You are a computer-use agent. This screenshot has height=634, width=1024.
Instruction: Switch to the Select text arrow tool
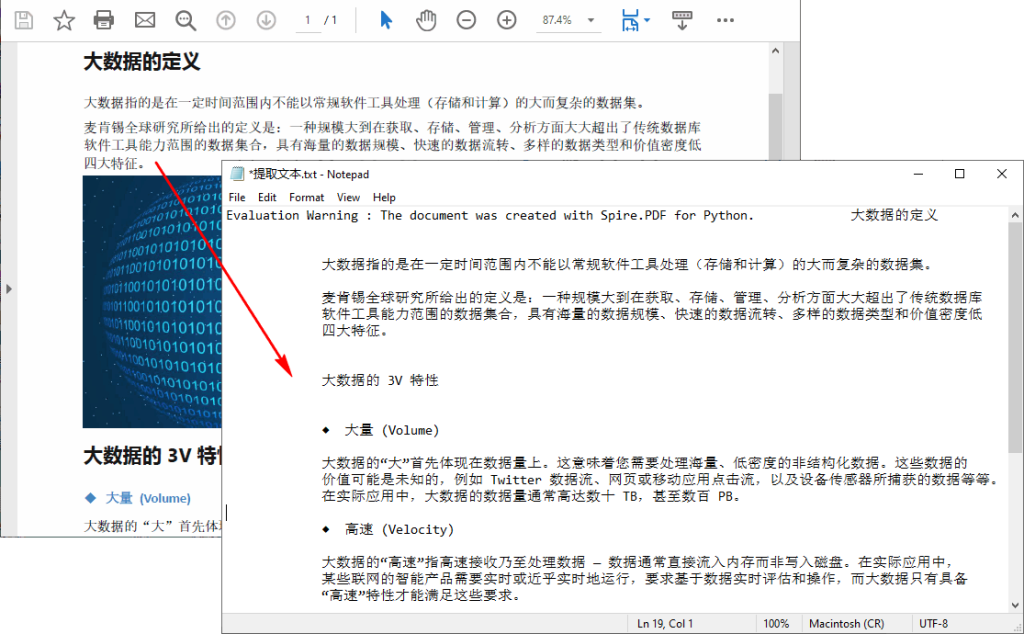(385, 19)
